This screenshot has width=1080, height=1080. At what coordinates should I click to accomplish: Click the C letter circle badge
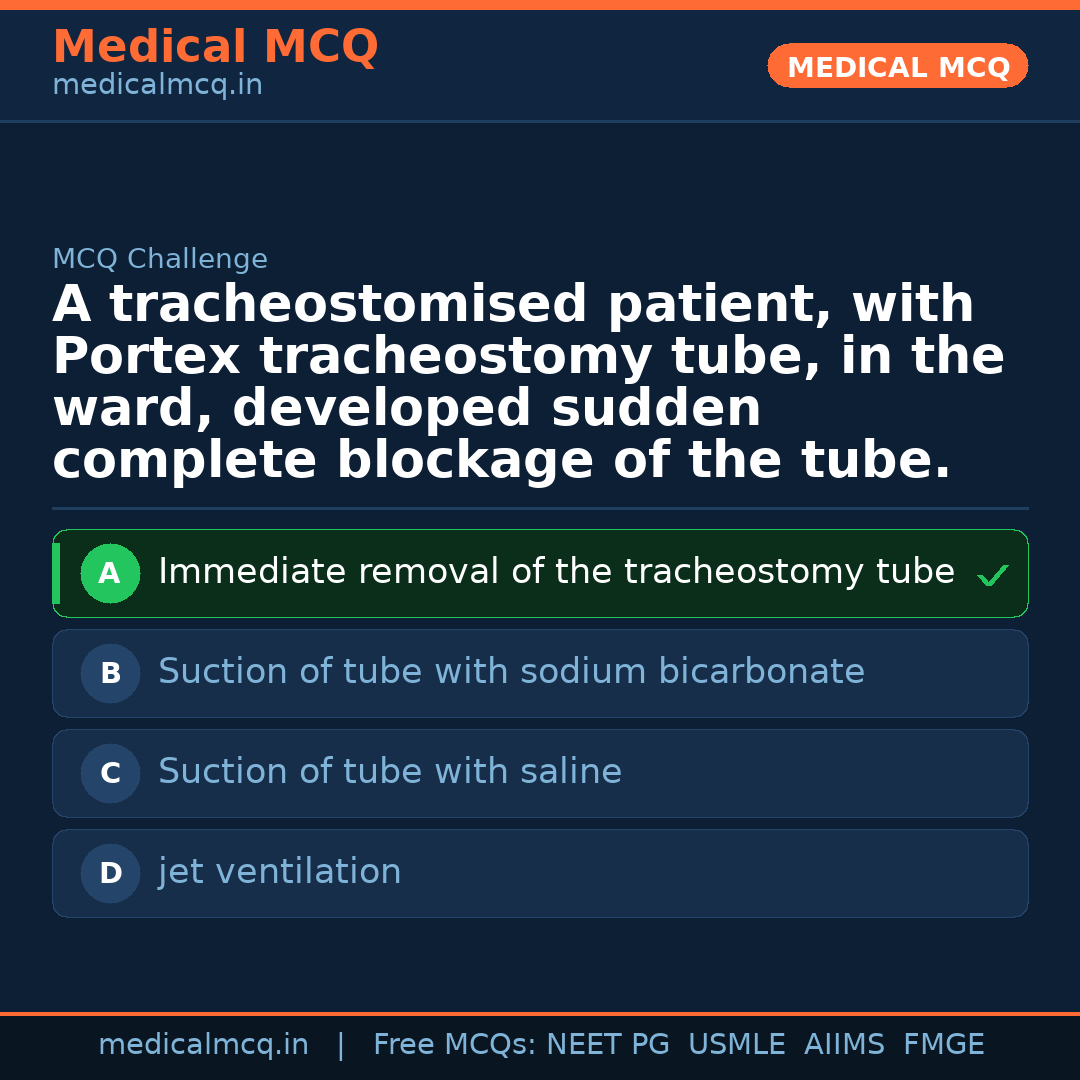pyautogui.click(x=110, y=774)
